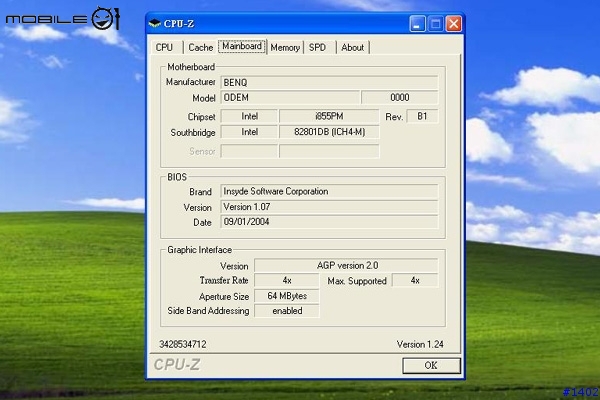The height and width of the screenshot is (400, 600).
Task: Switch to the CPU tab
Action: coord(165,47)
